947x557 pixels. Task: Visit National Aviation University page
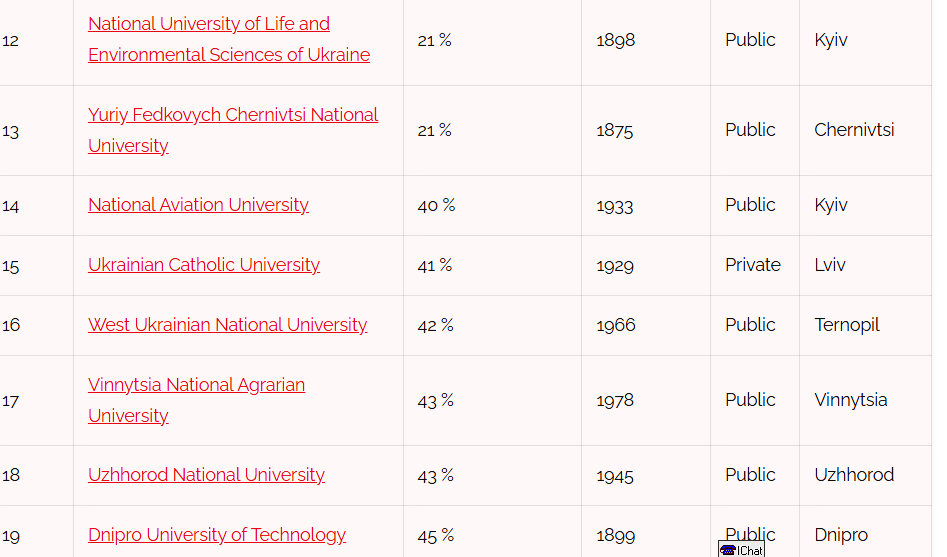click(x=198, y=205)
